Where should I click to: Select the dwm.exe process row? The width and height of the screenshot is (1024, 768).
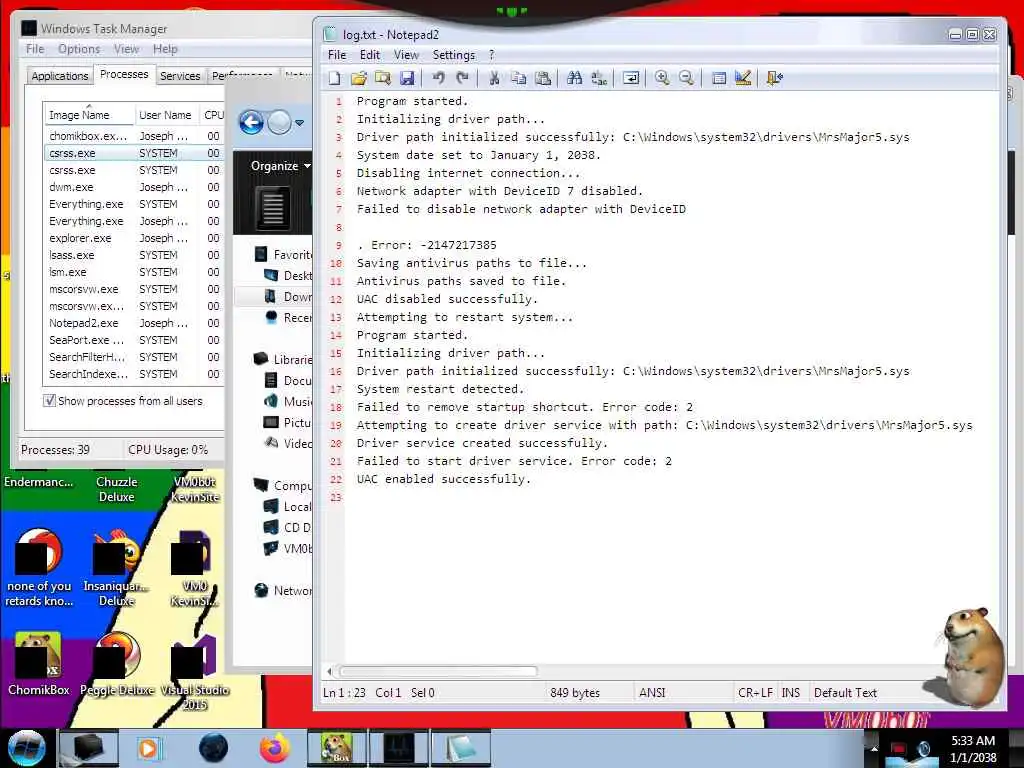(134, 187)
